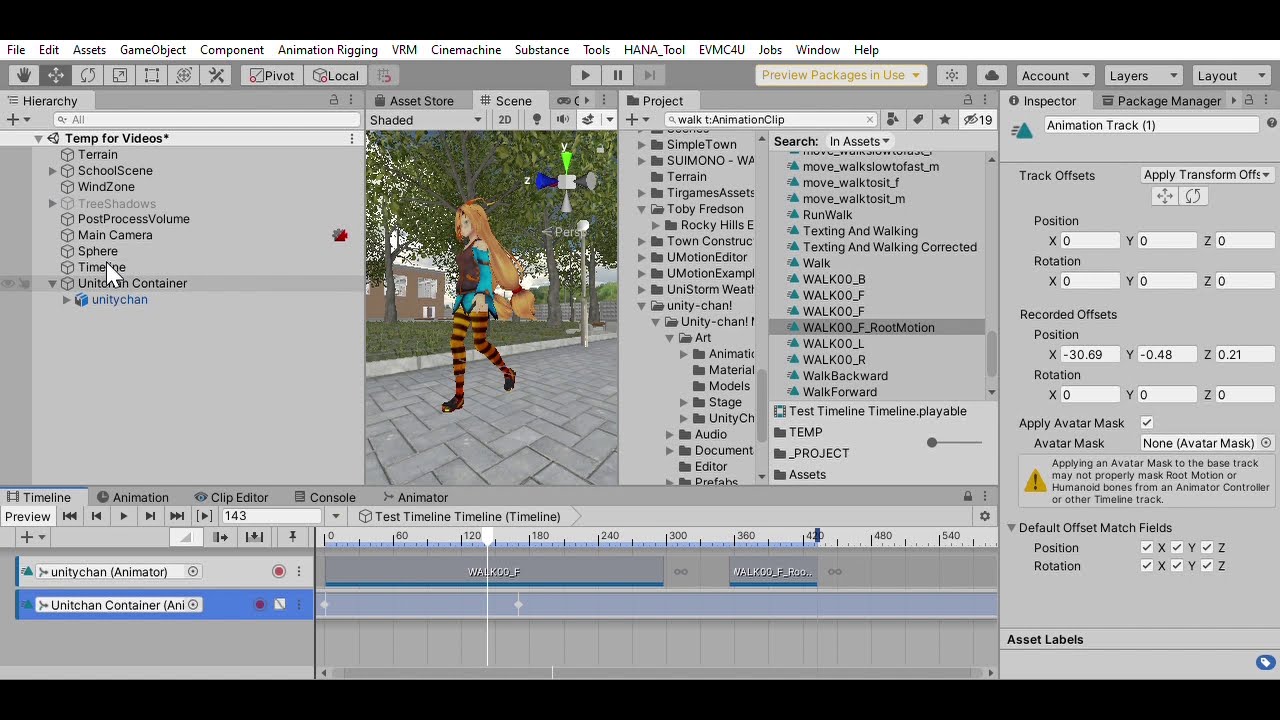This screenshot has width=1280, height=720.
Task: Toggle timeline marker pin icon
Action: (x=293, y=537)
